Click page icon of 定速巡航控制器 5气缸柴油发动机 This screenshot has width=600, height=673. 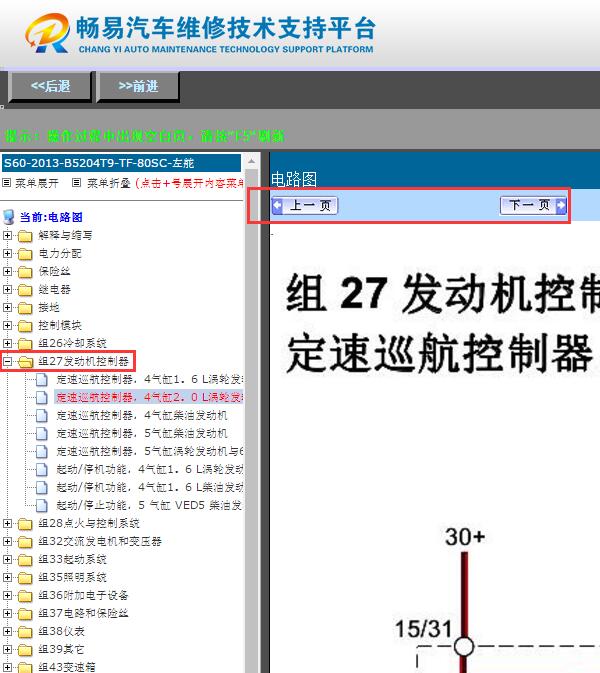point(42,434)
